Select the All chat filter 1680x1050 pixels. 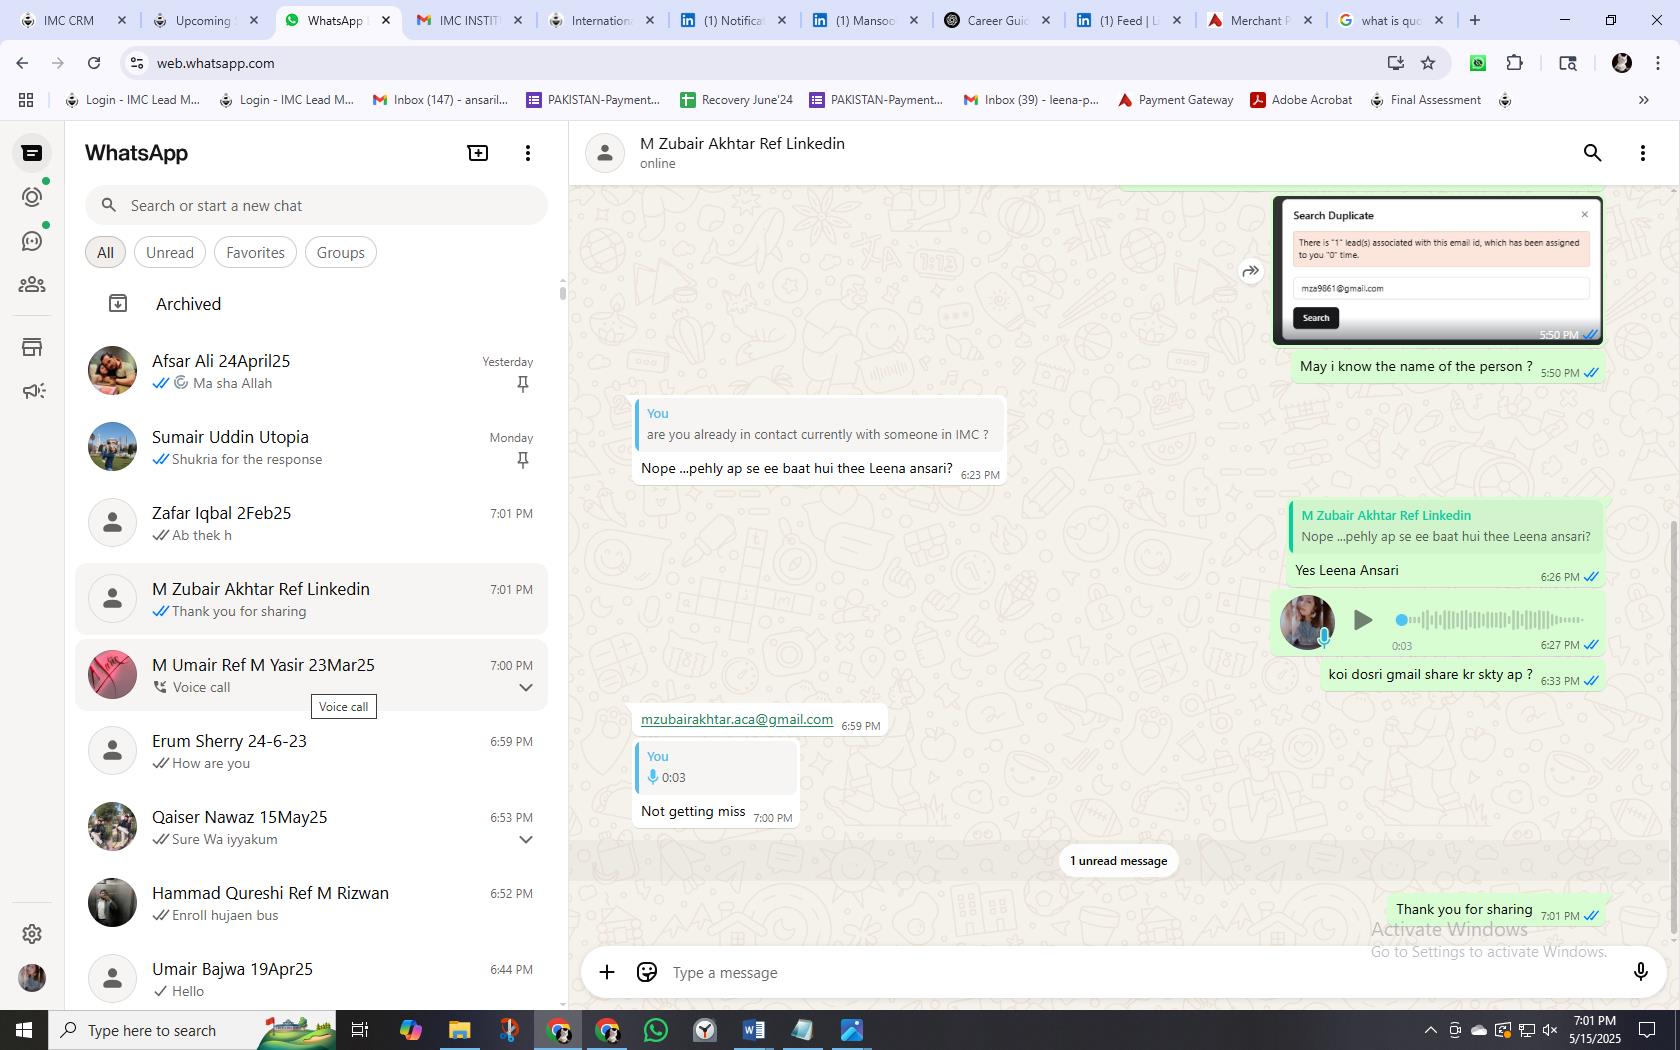click(105, 253)
